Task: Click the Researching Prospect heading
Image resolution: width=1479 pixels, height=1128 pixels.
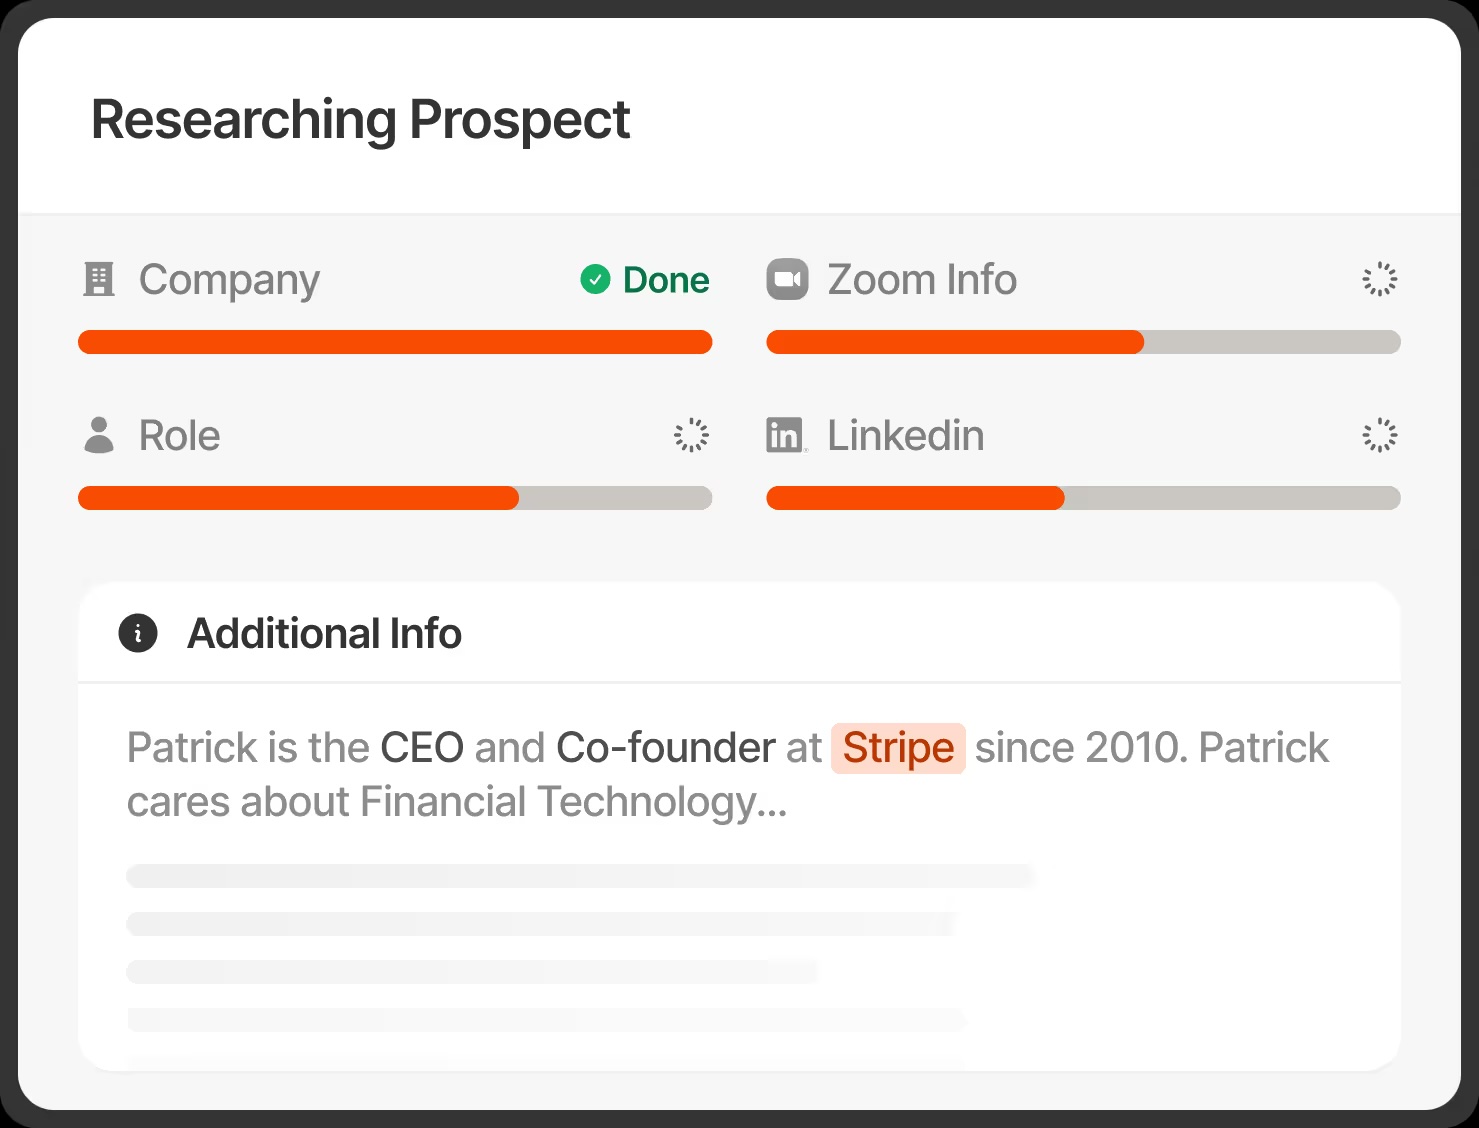Action: [360, 120]
